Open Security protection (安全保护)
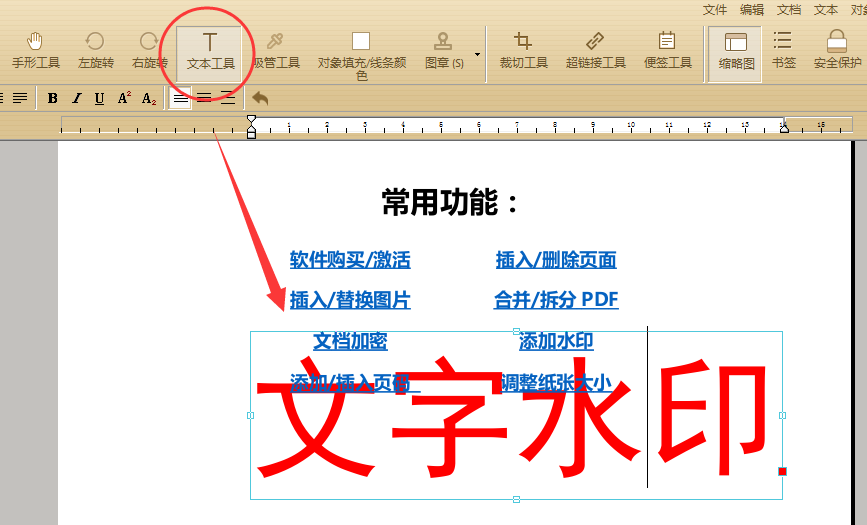 click(837, 50)
